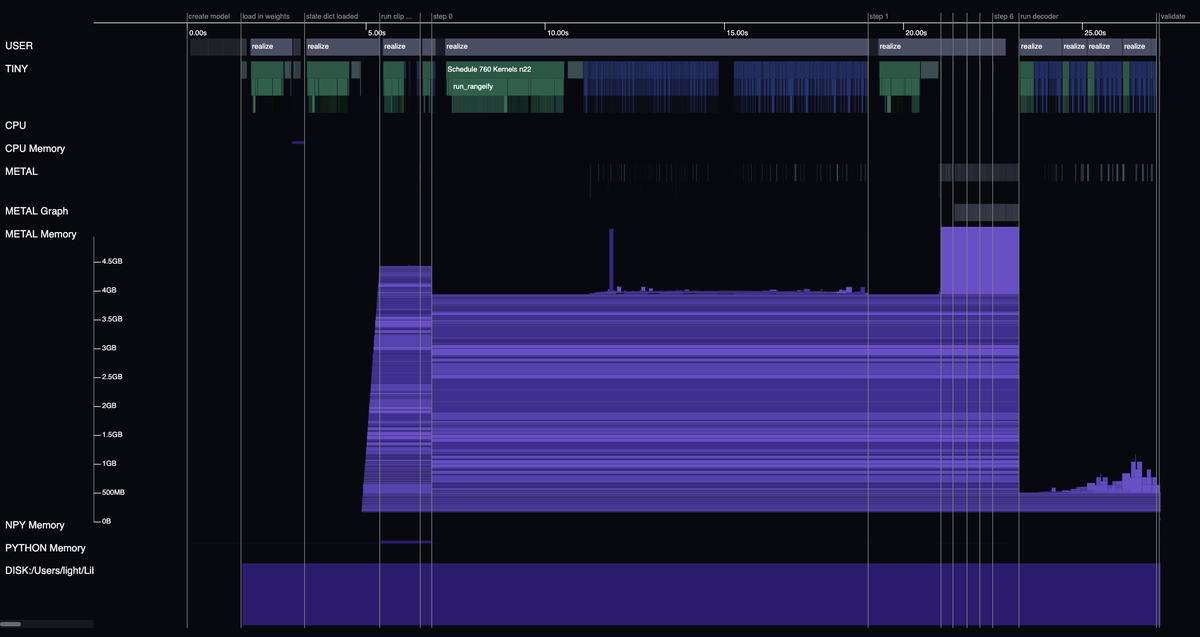1200x637 pixels.
Task: Select the 'step 6' timeline marker
Action: [x=1003, y=16]
